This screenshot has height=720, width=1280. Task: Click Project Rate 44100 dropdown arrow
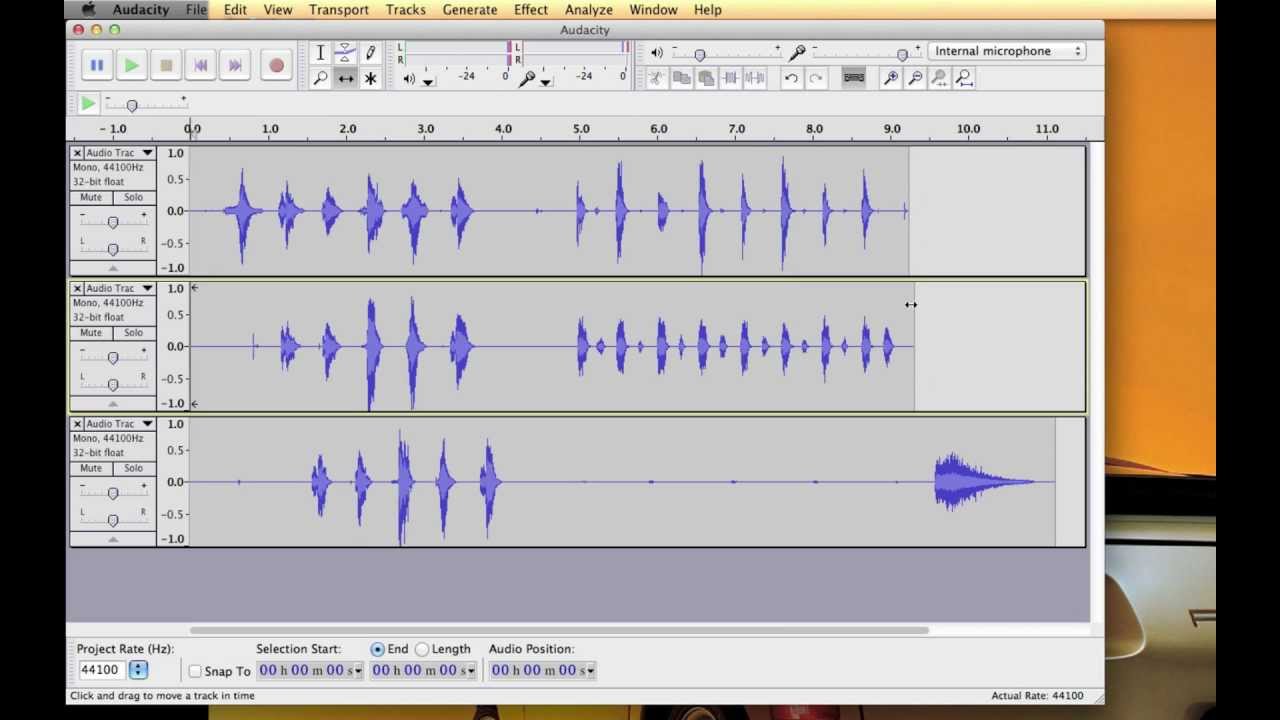point(138,670)
